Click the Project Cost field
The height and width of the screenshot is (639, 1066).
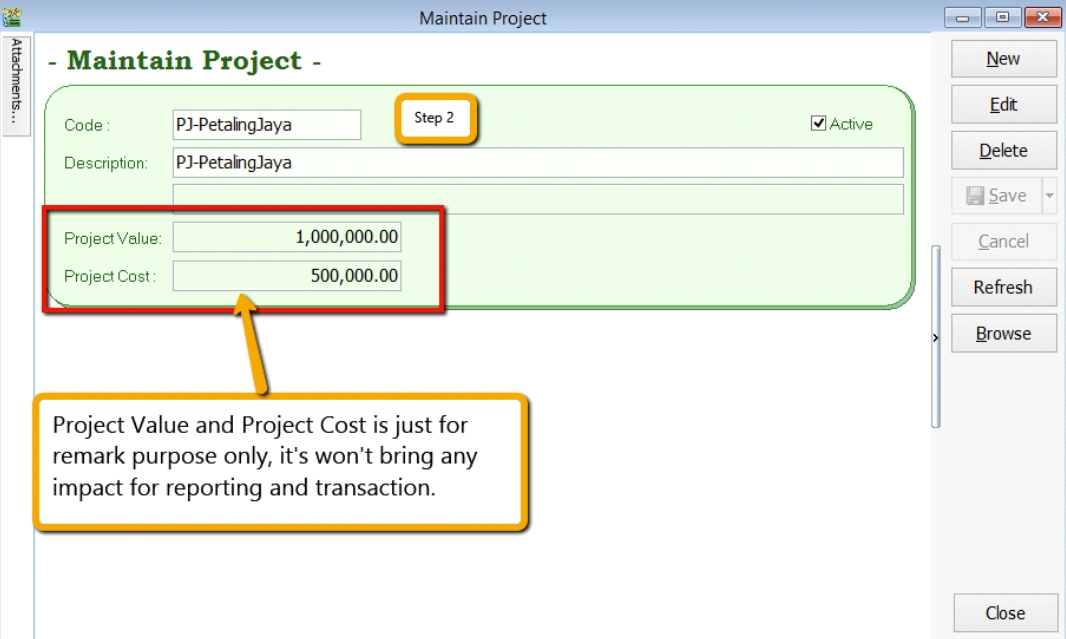click(x=287, y=276)
